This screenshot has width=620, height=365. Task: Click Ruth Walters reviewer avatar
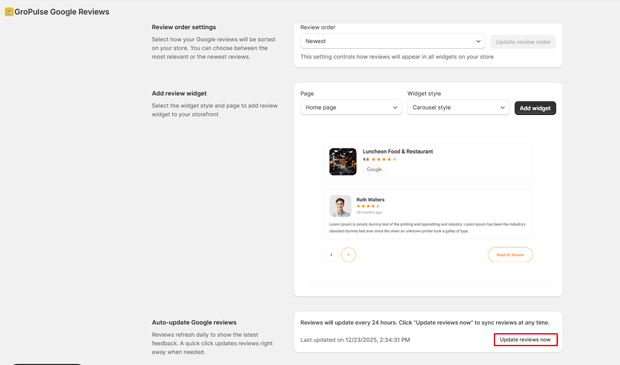[x=340, y=206]
